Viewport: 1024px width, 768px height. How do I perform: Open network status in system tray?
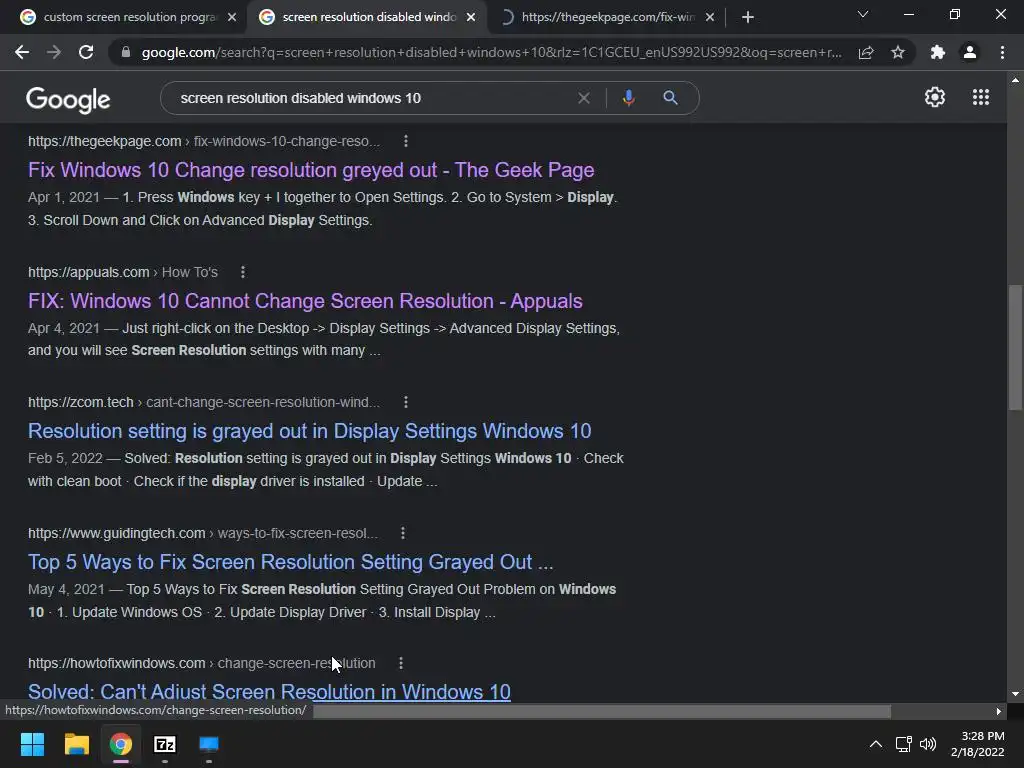[x=904, y=744]
